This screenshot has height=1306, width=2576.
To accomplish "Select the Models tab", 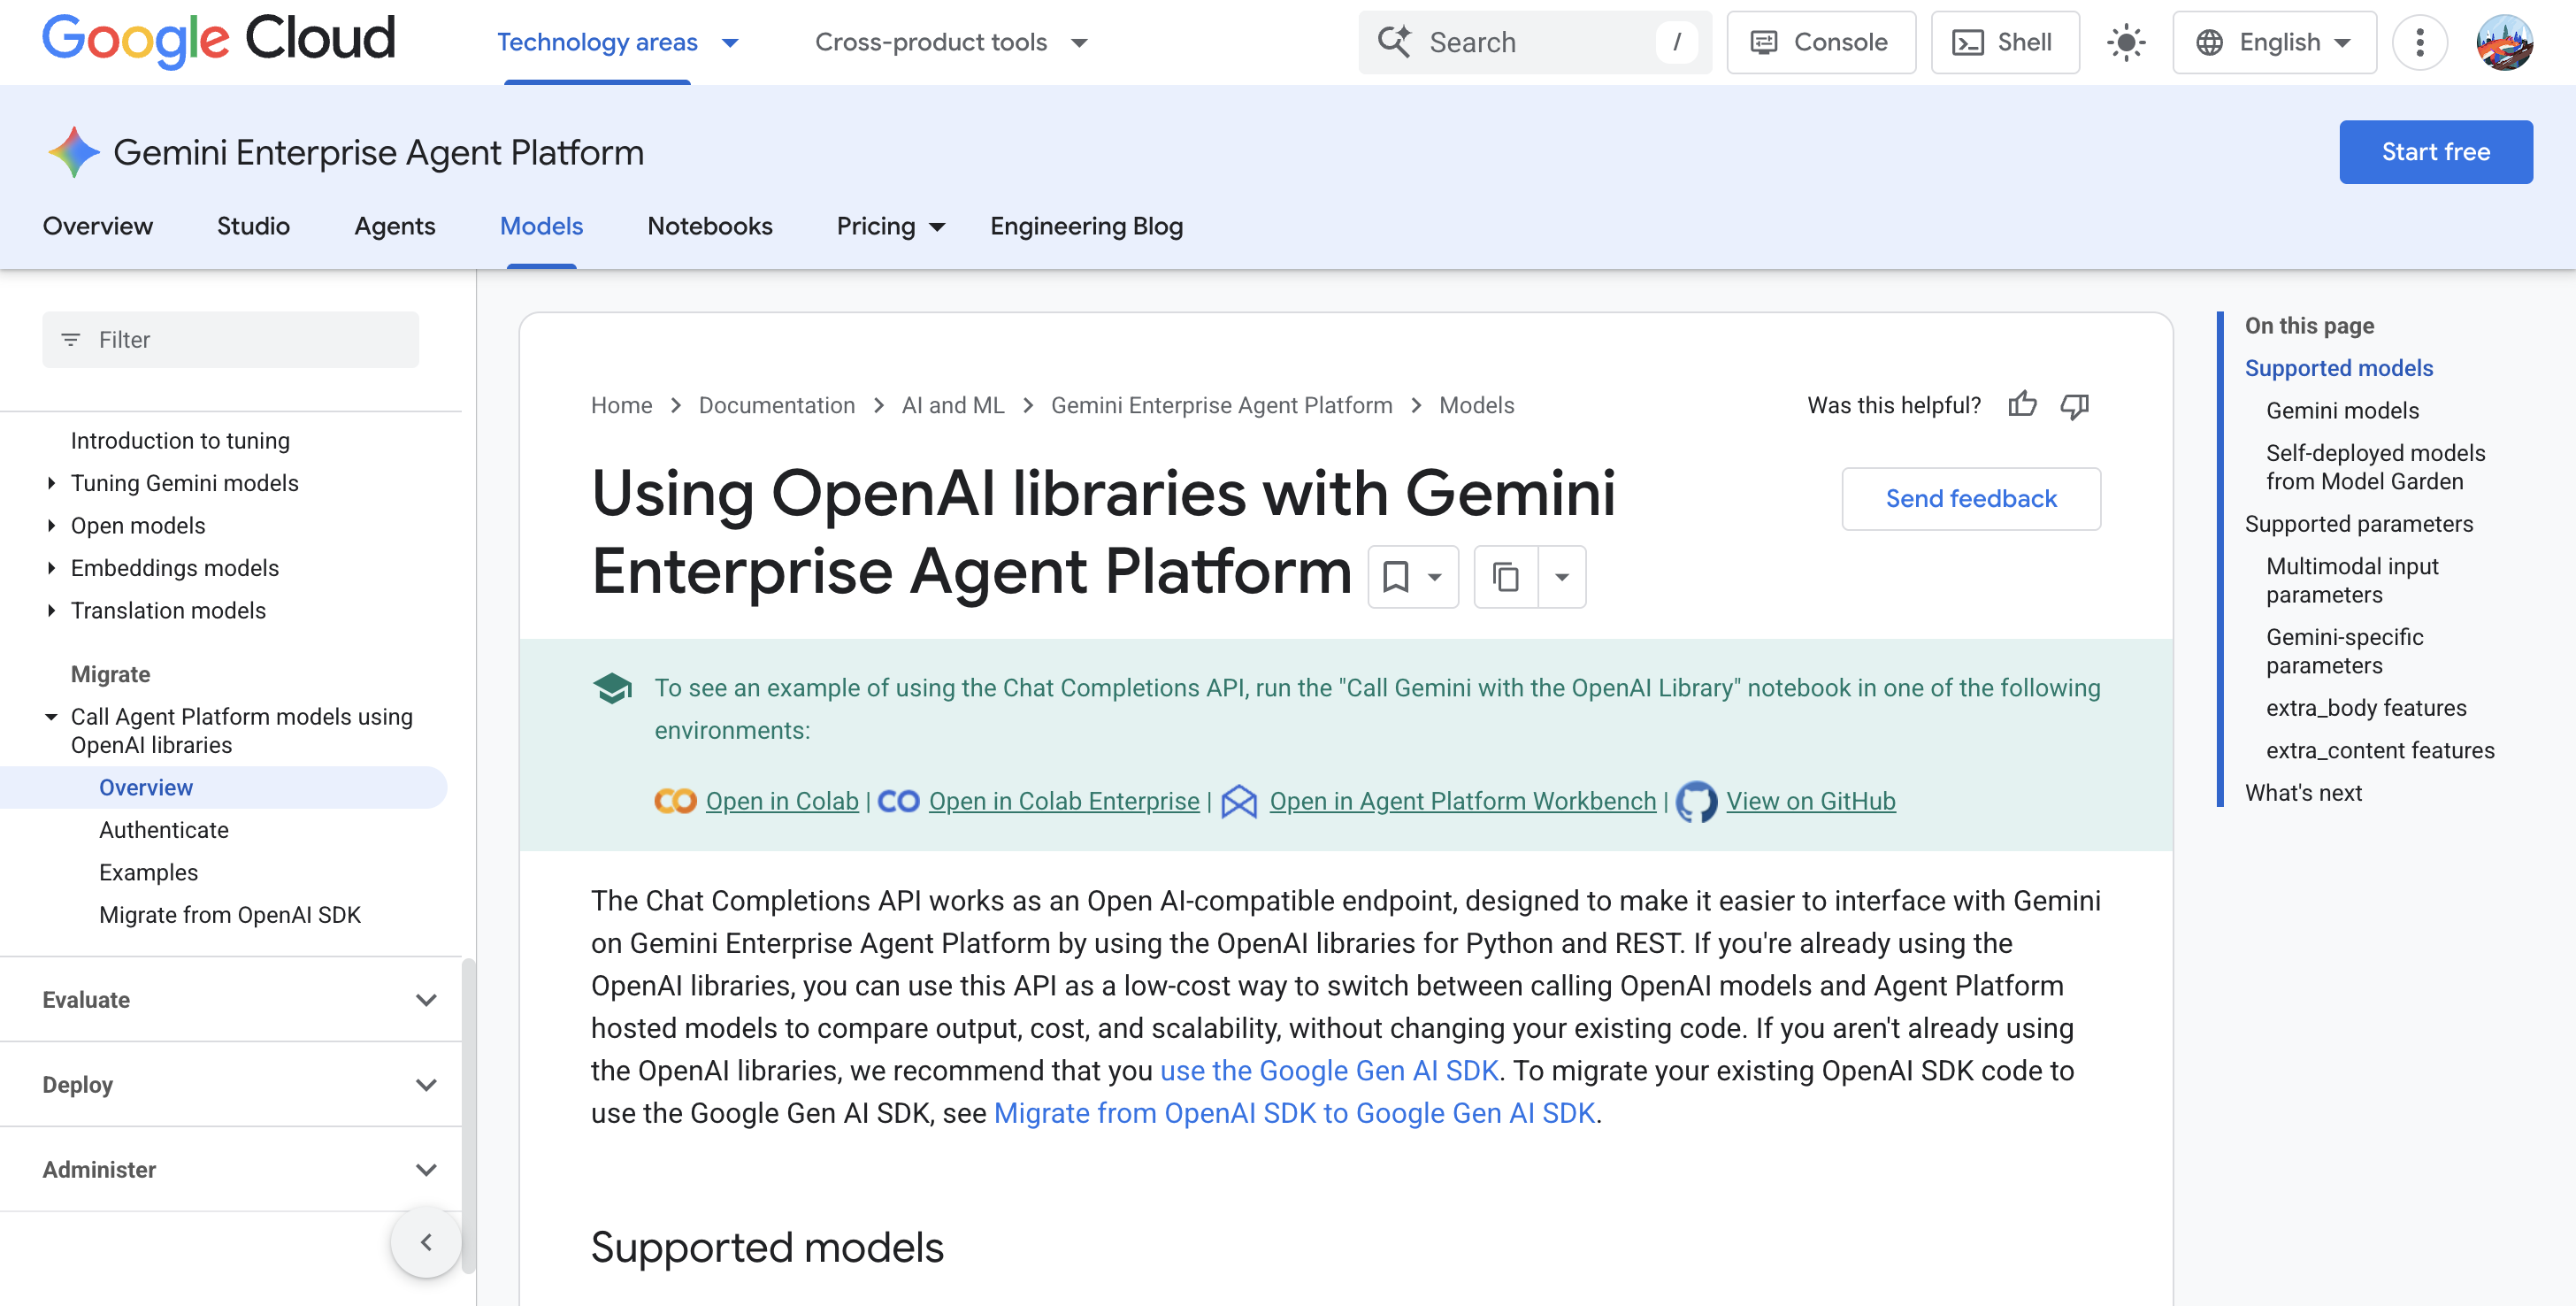I will pyautogui.click(x=541, y=226).
